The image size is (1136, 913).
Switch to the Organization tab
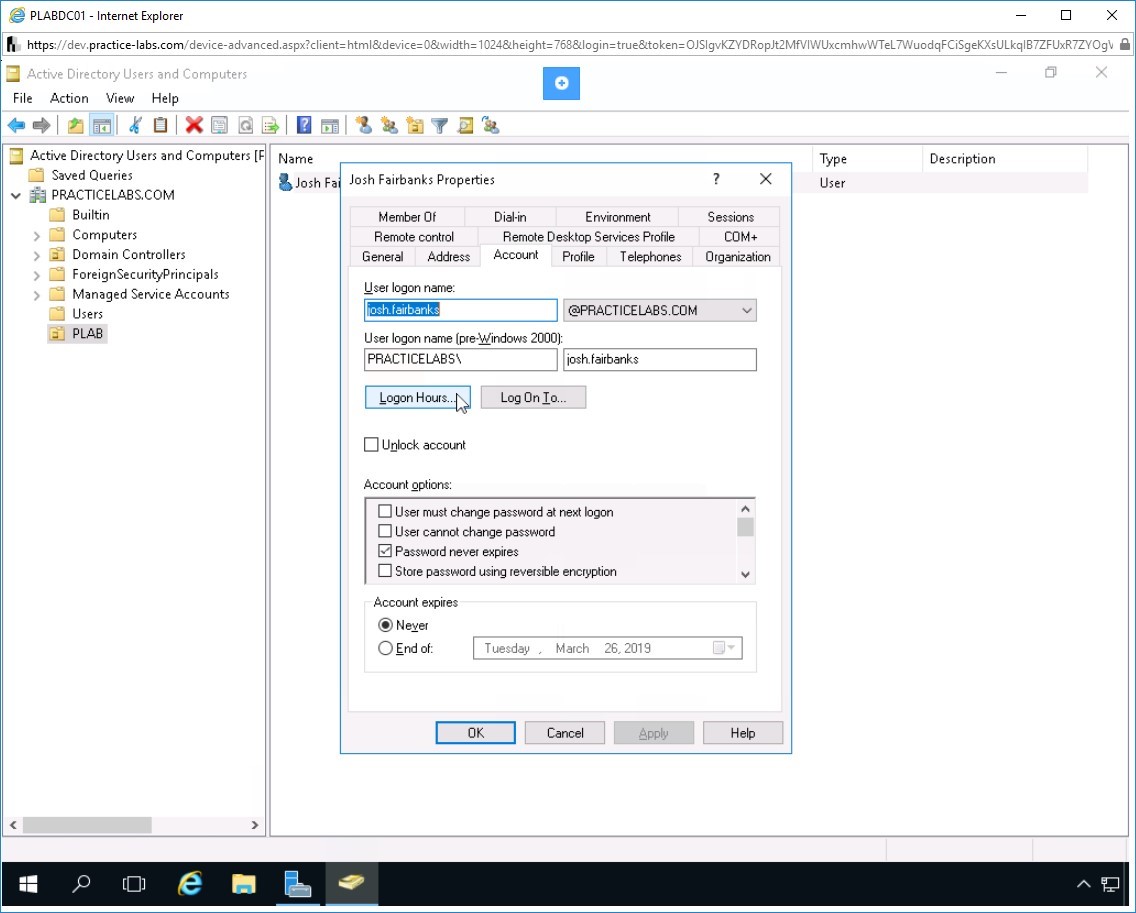[x=738, y=257]
